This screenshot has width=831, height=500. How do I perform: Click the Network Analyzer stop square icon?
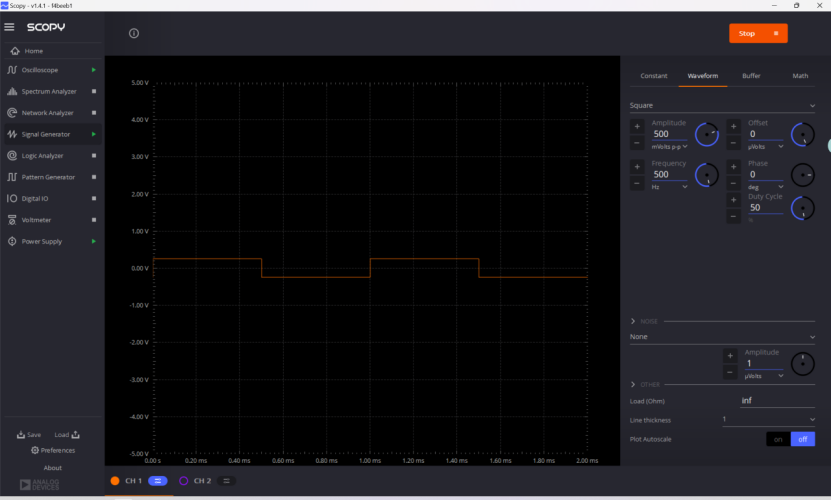click(94, 113)
